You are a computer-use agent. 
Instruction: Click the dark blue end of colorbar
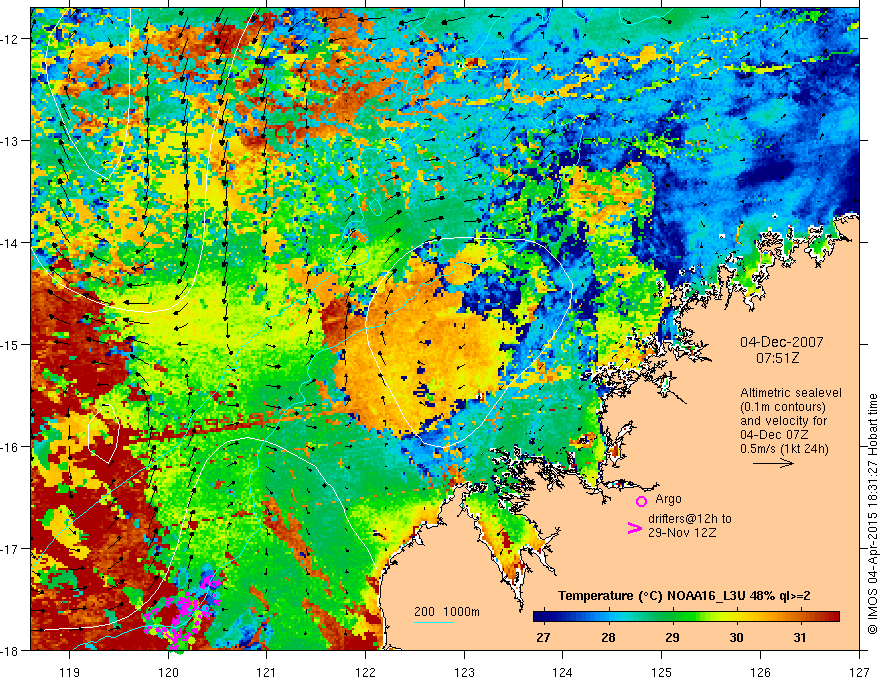pyautogui.click(x=539, y=617)
